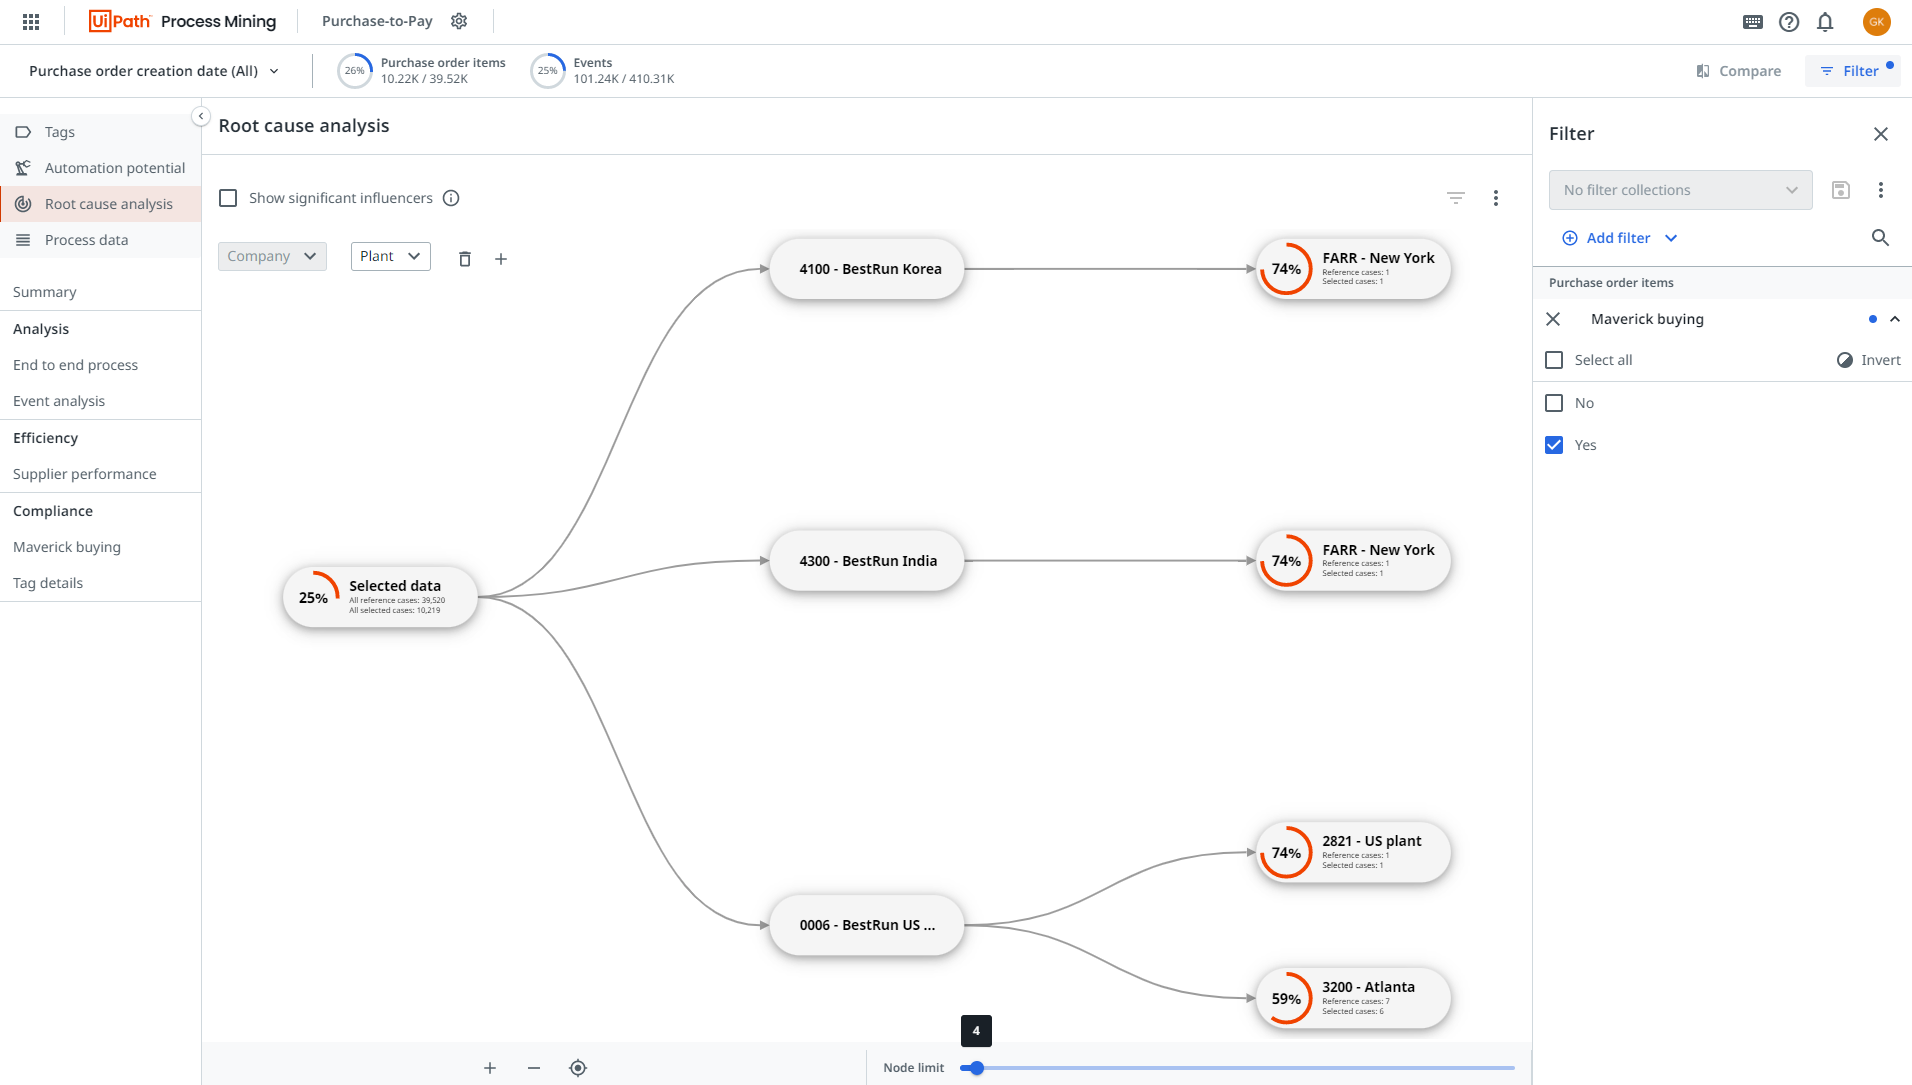Click the search icon in the Filter panel
This screenshot has width=1912, height=1085.
tap(1879, 238)
